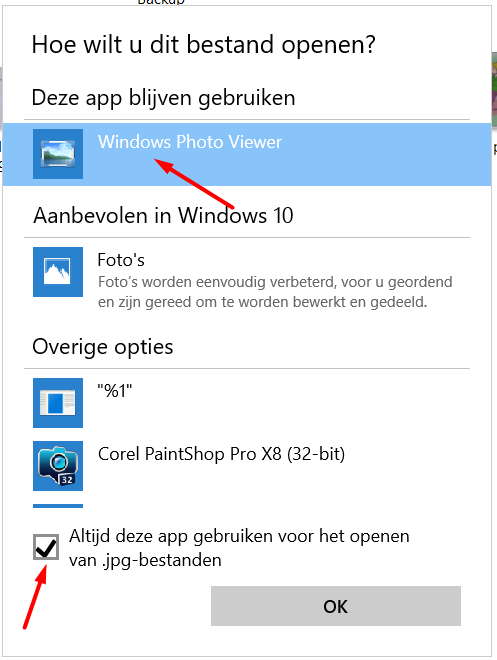
Task: Click the .jpg-bestanden text line
Action: (145, 560)
